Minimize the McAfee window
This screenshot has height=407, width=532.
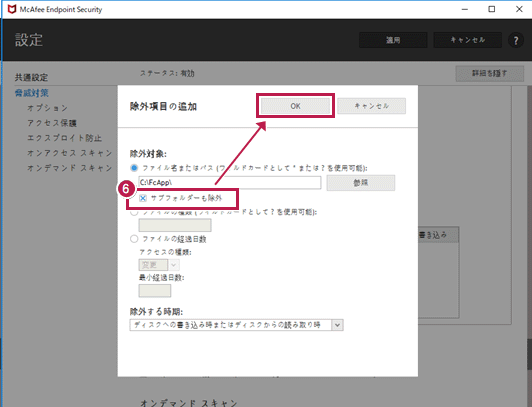click(x=465, y=9)
